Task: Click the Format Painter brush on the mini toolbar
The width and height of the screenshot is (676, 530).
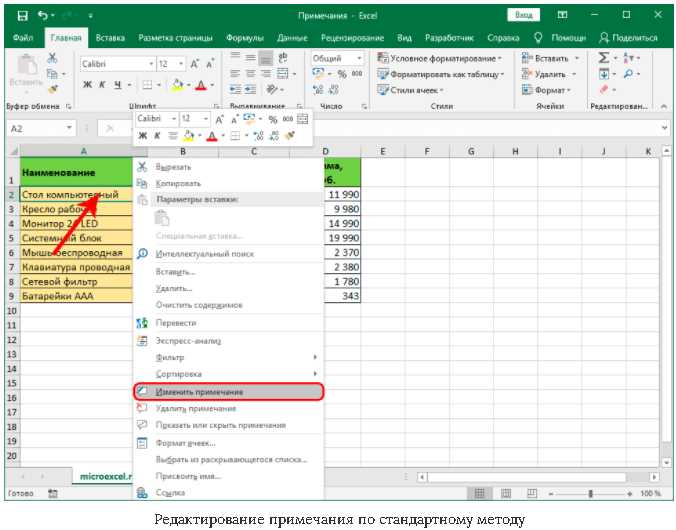Action: click(x=290, y=136)
